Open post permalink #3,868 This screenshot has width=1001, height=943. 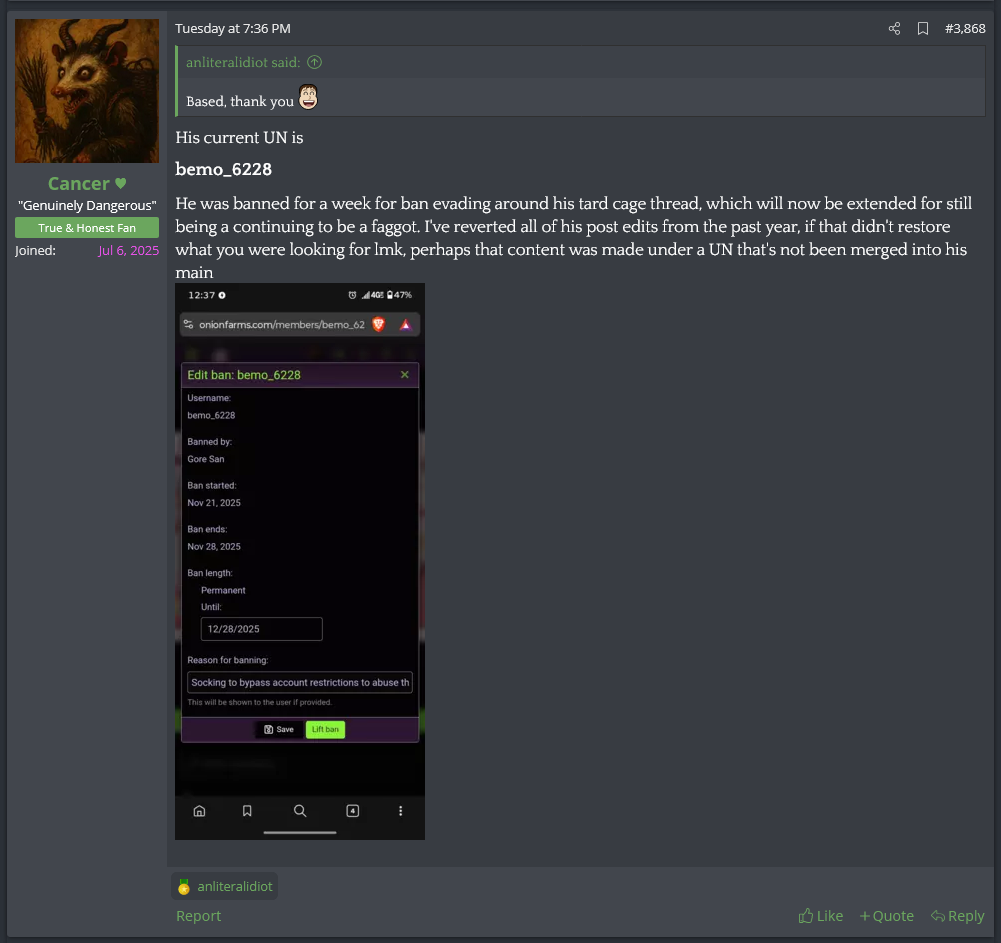[x=964, y=29]
